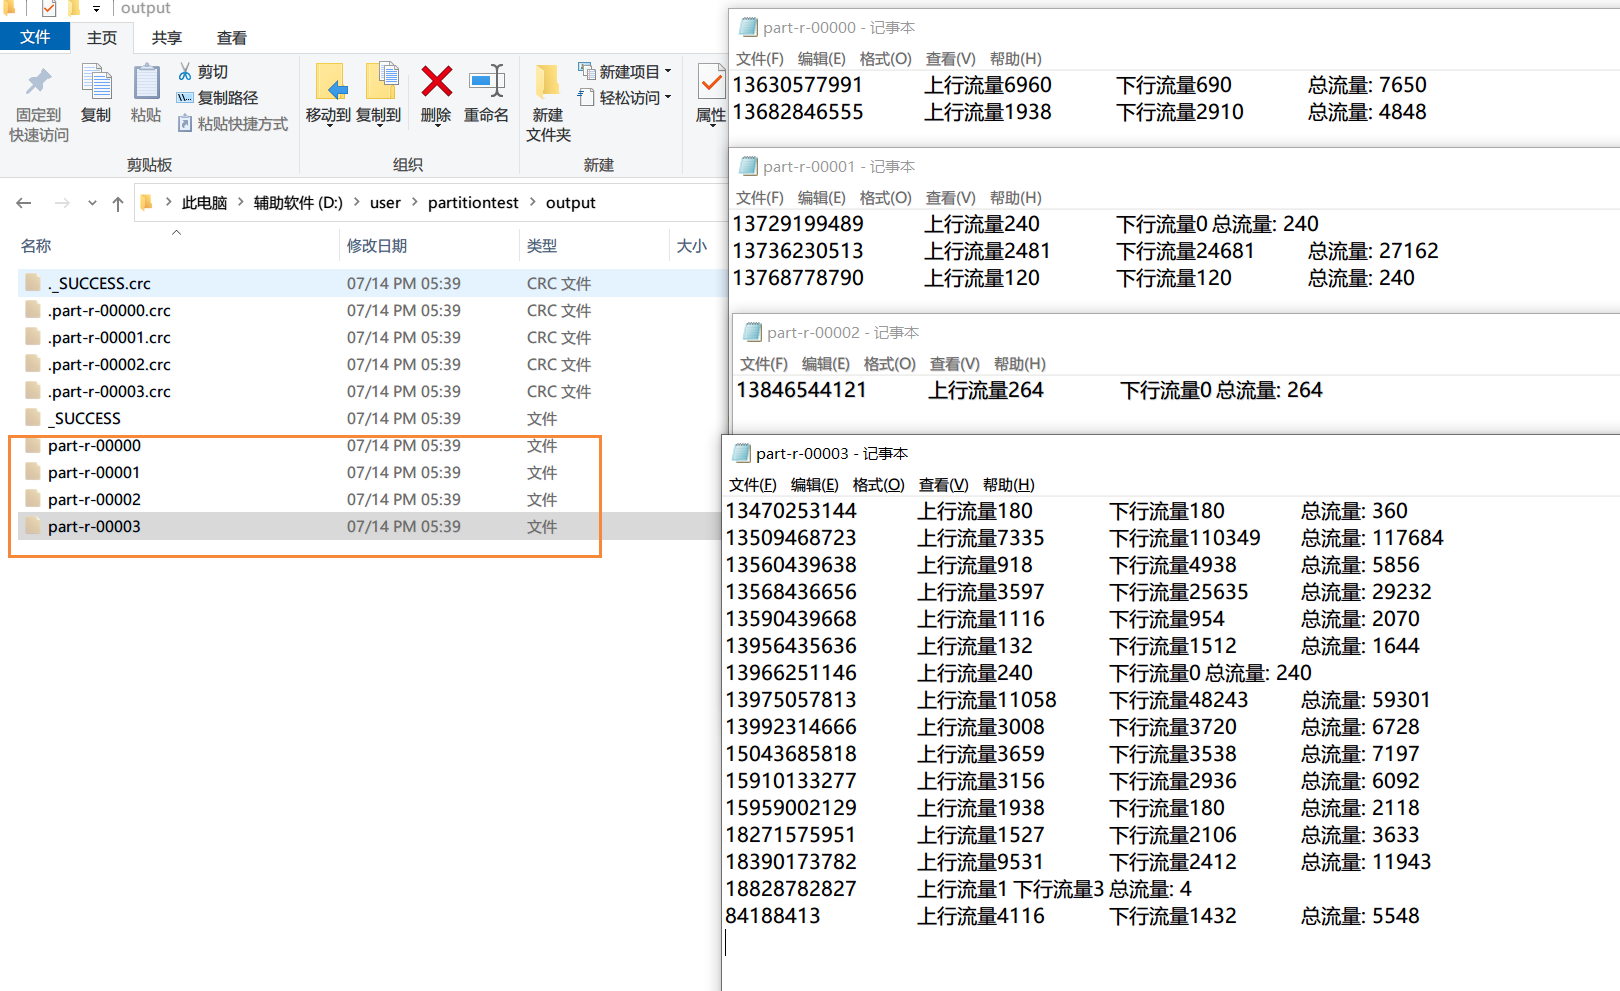
Task: Click the part-r-00001 notepad title icon
Action: (748, 166)
